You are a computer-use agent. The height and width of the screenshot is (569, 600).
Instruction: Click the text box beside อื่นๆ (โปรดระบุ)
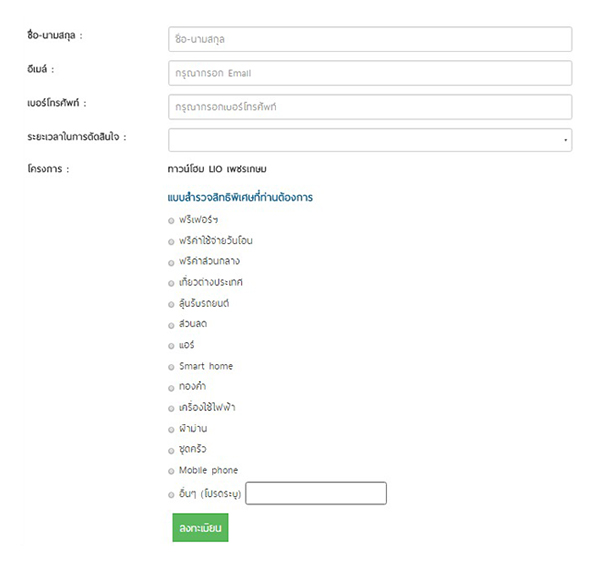(315, 493)
